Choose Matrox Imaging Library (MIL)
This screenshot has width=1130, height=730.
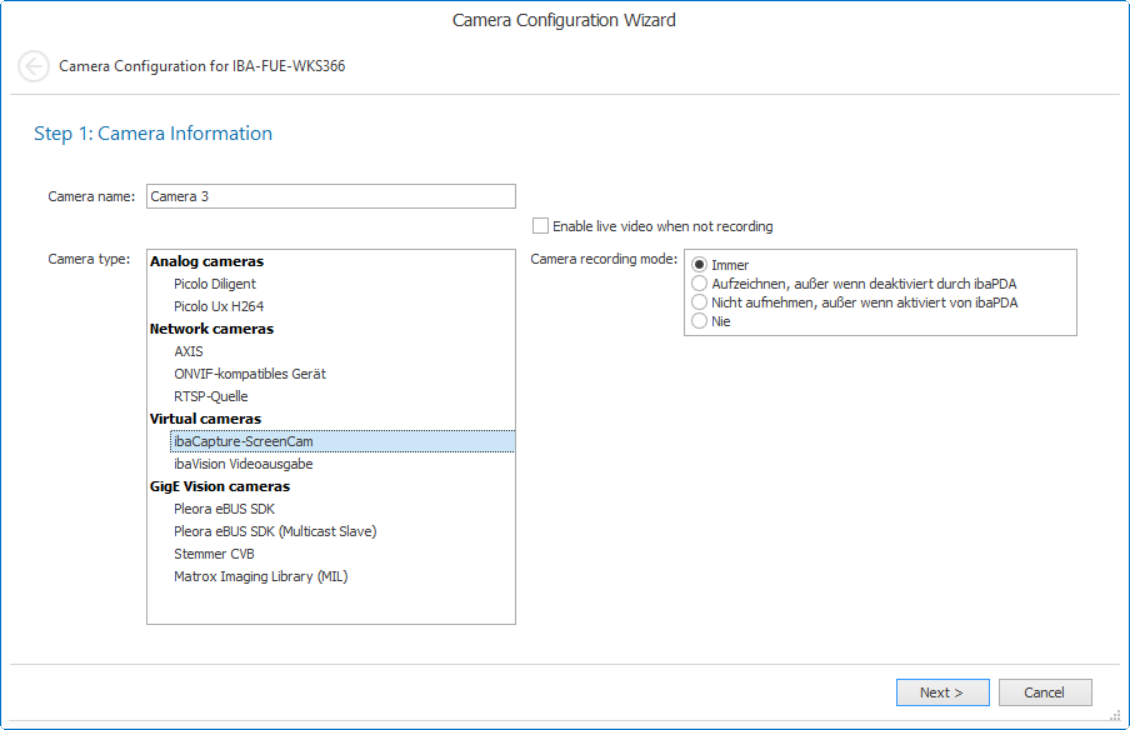click(261, 576)
